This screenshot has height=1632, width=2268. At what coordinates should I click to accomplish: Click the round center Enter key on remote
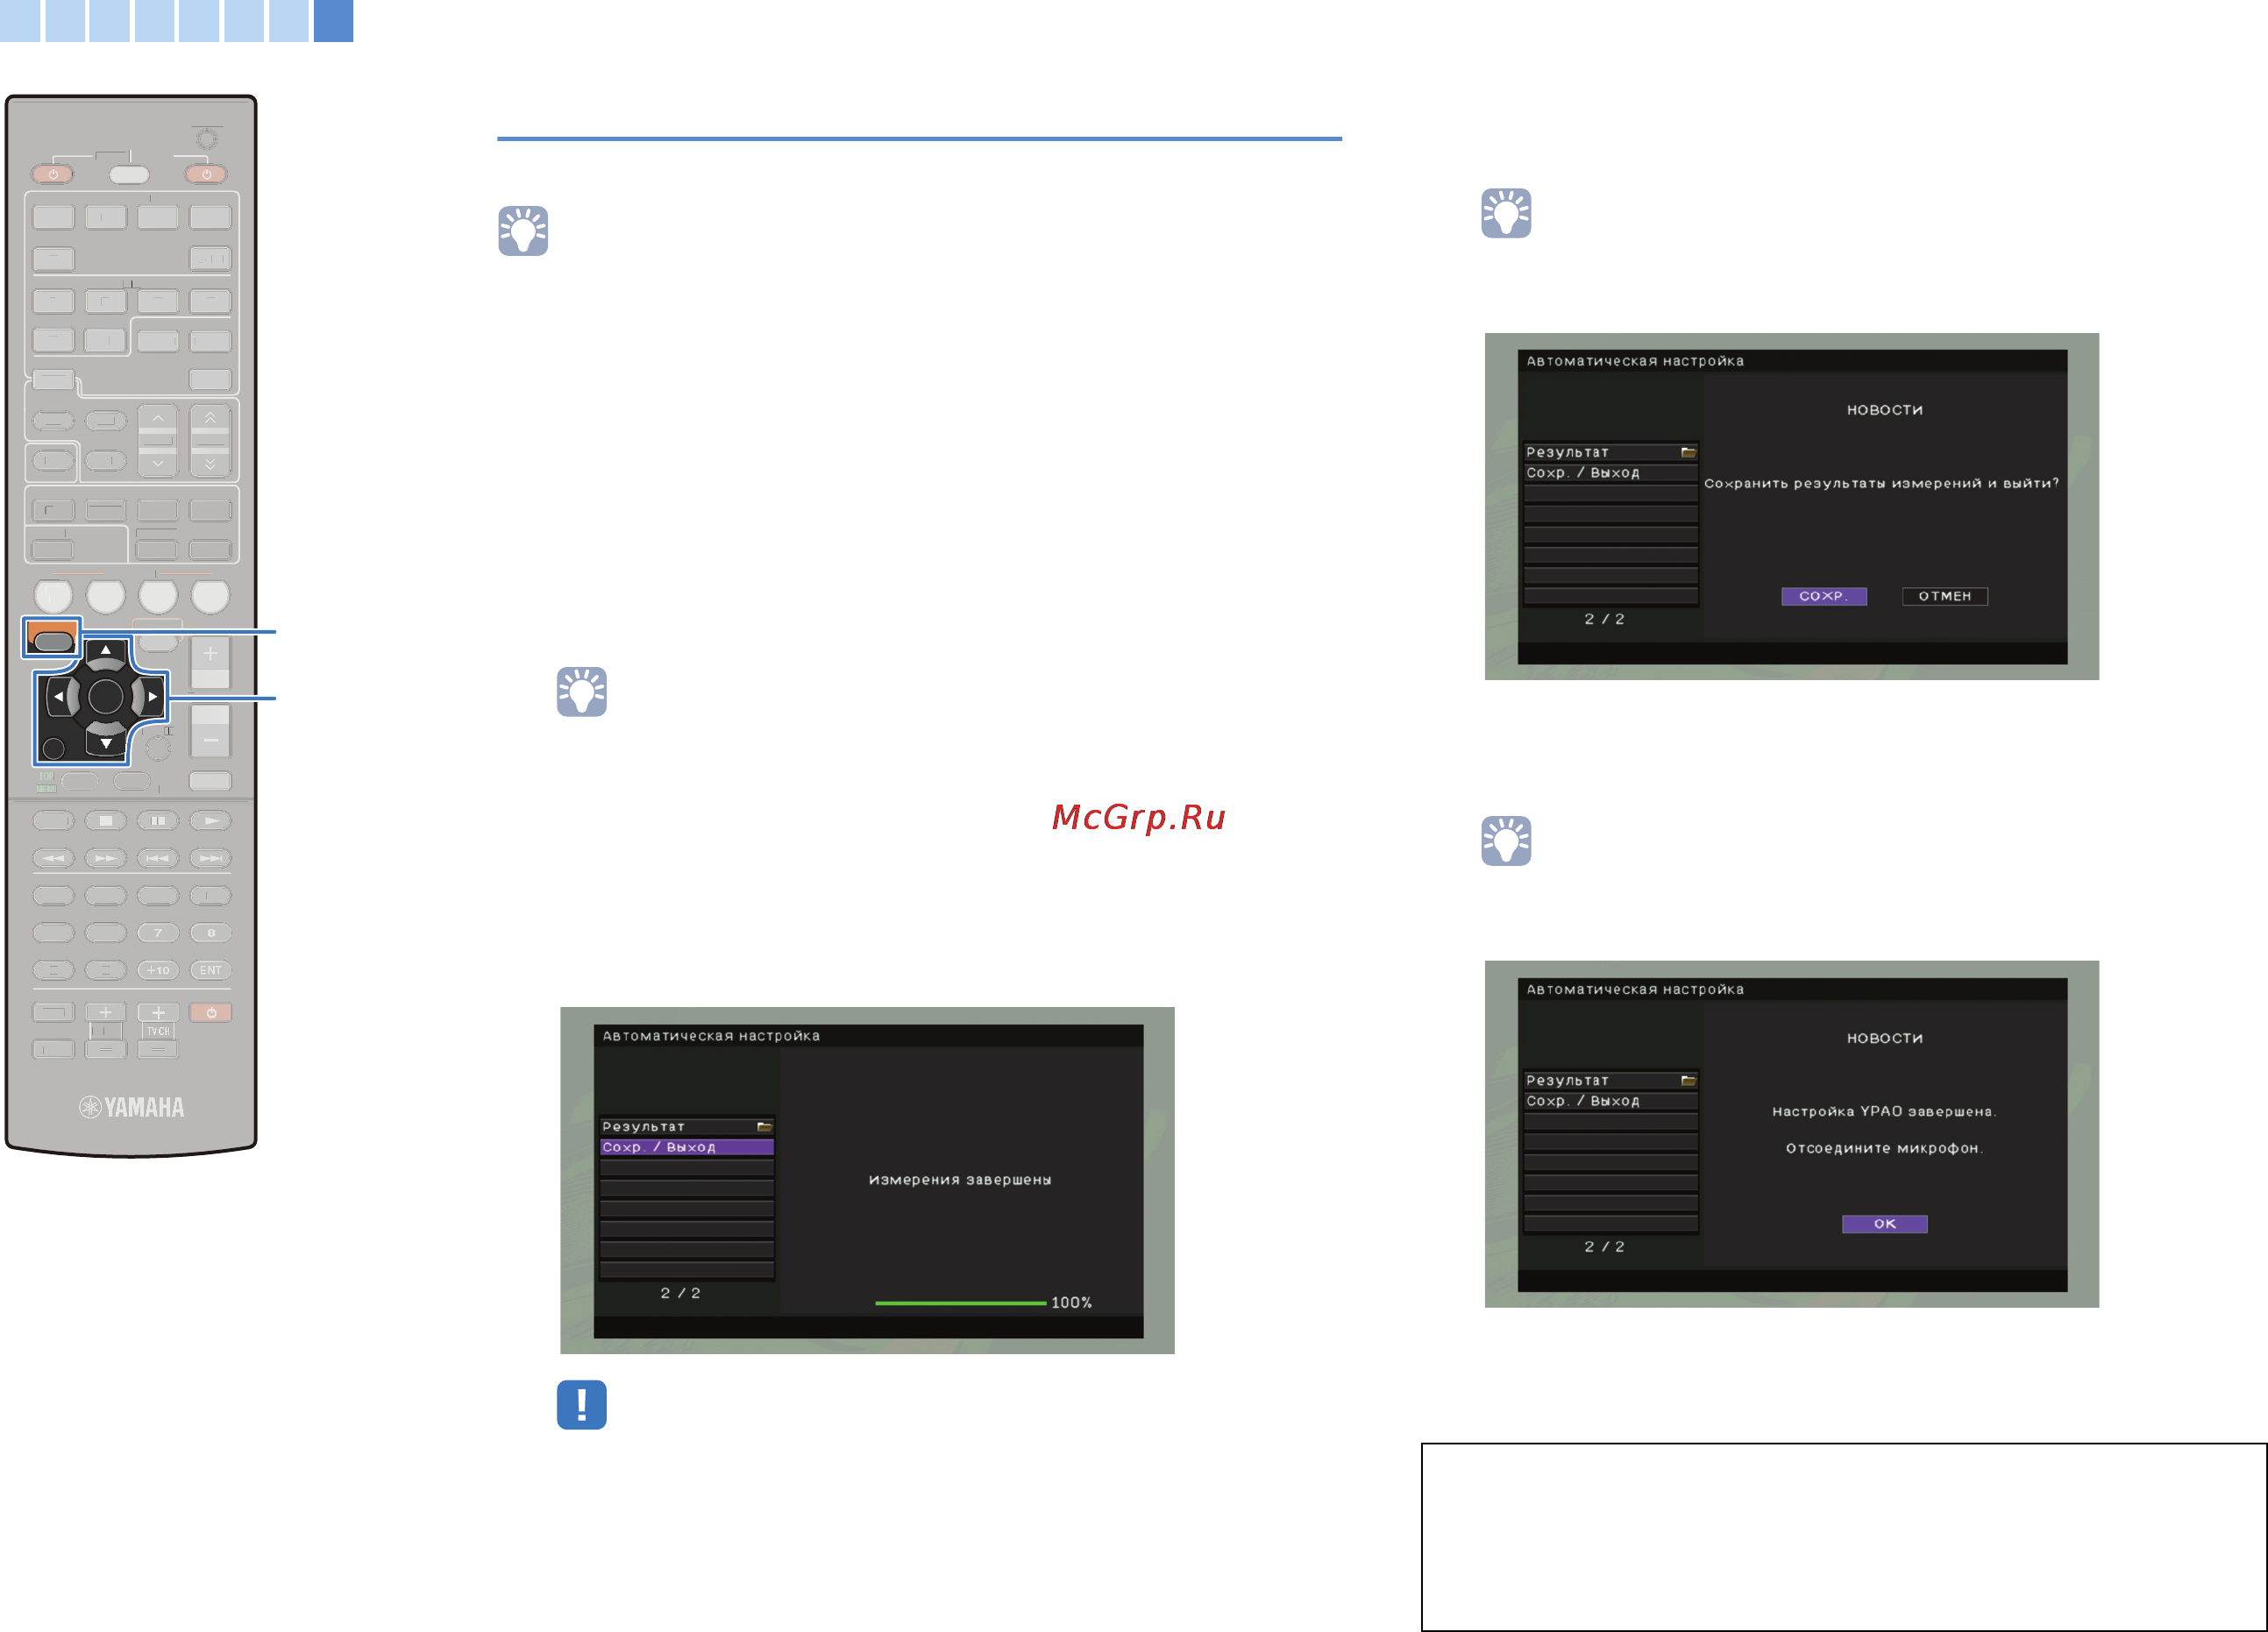(105, 697)
